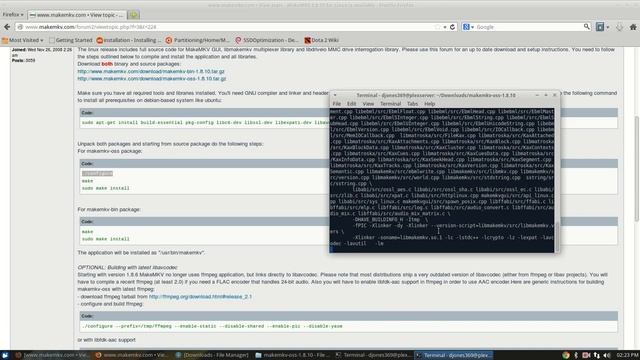
Task: Open the Dota 2 Wiki bookmark
Action: [322, 40]
